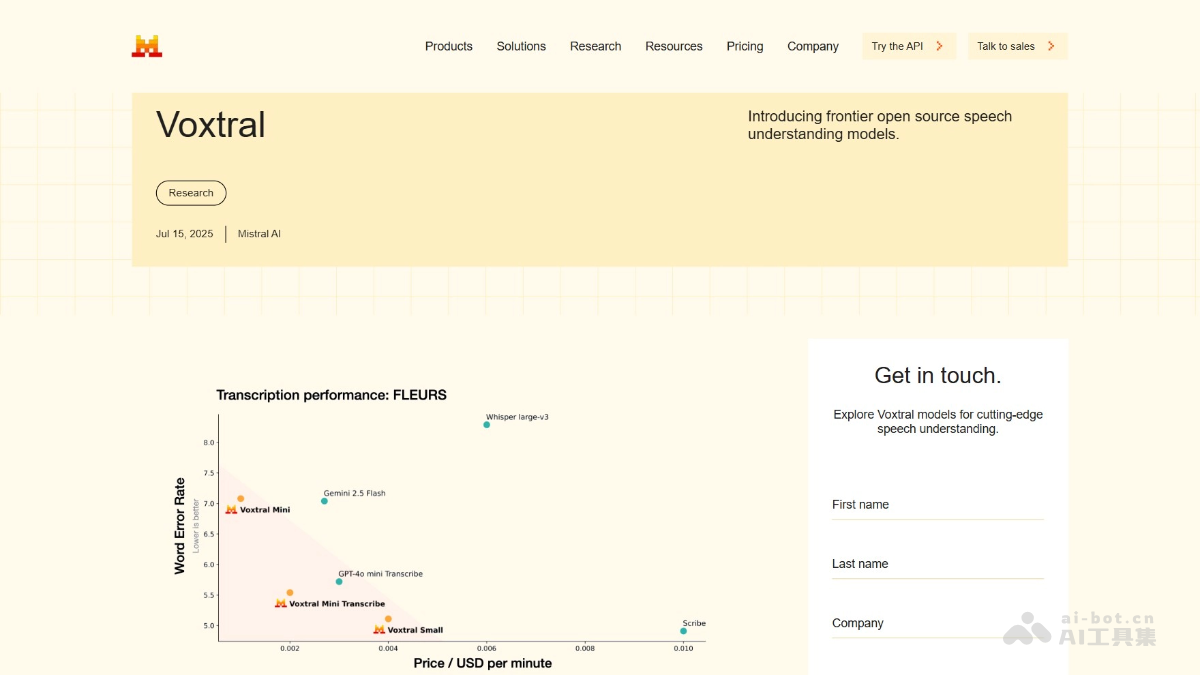Open the Company nav item
This screenshot has width=1200, height=675.
(x=812, y=46)
